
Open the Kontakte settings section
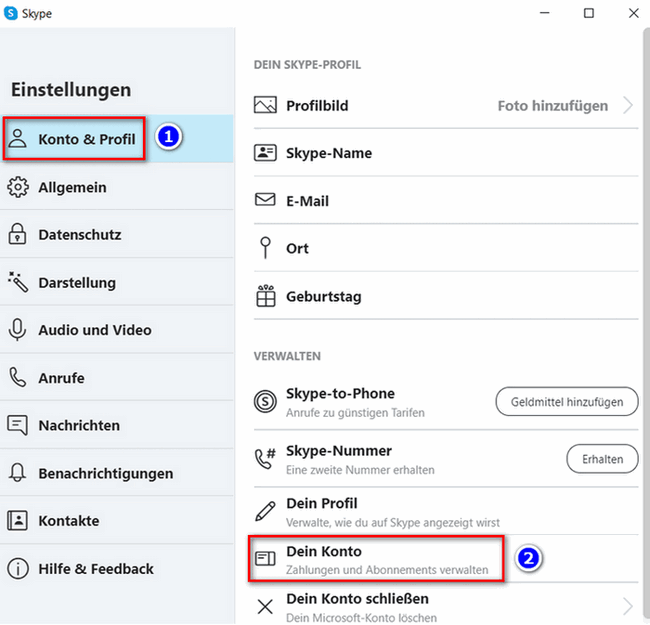pyautogui.click(x=116, y=521)
